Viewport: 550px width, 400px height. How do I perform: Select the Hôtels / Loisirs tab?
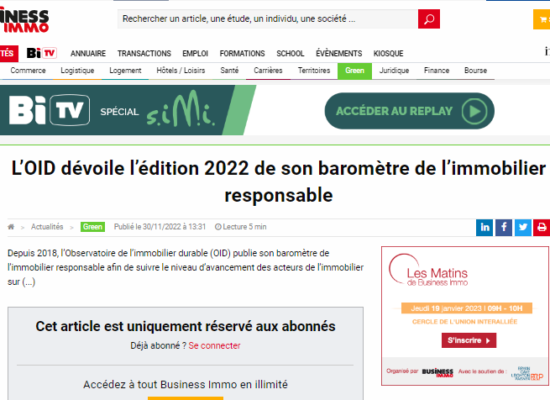pos(181,71)
